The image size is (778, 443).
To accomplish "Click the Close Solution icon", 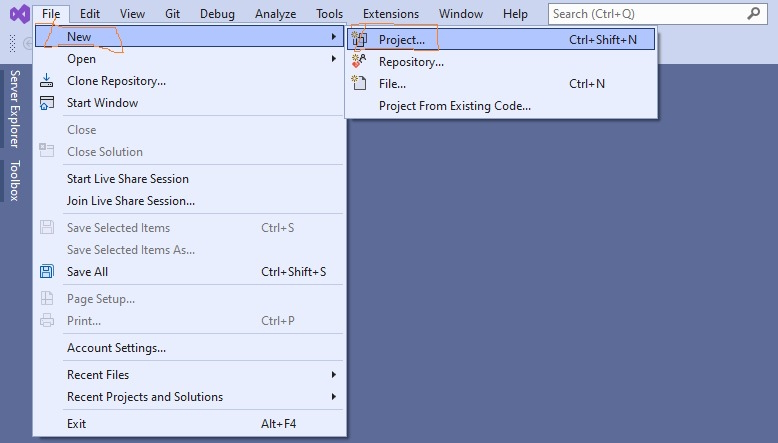I will [47, 150].
